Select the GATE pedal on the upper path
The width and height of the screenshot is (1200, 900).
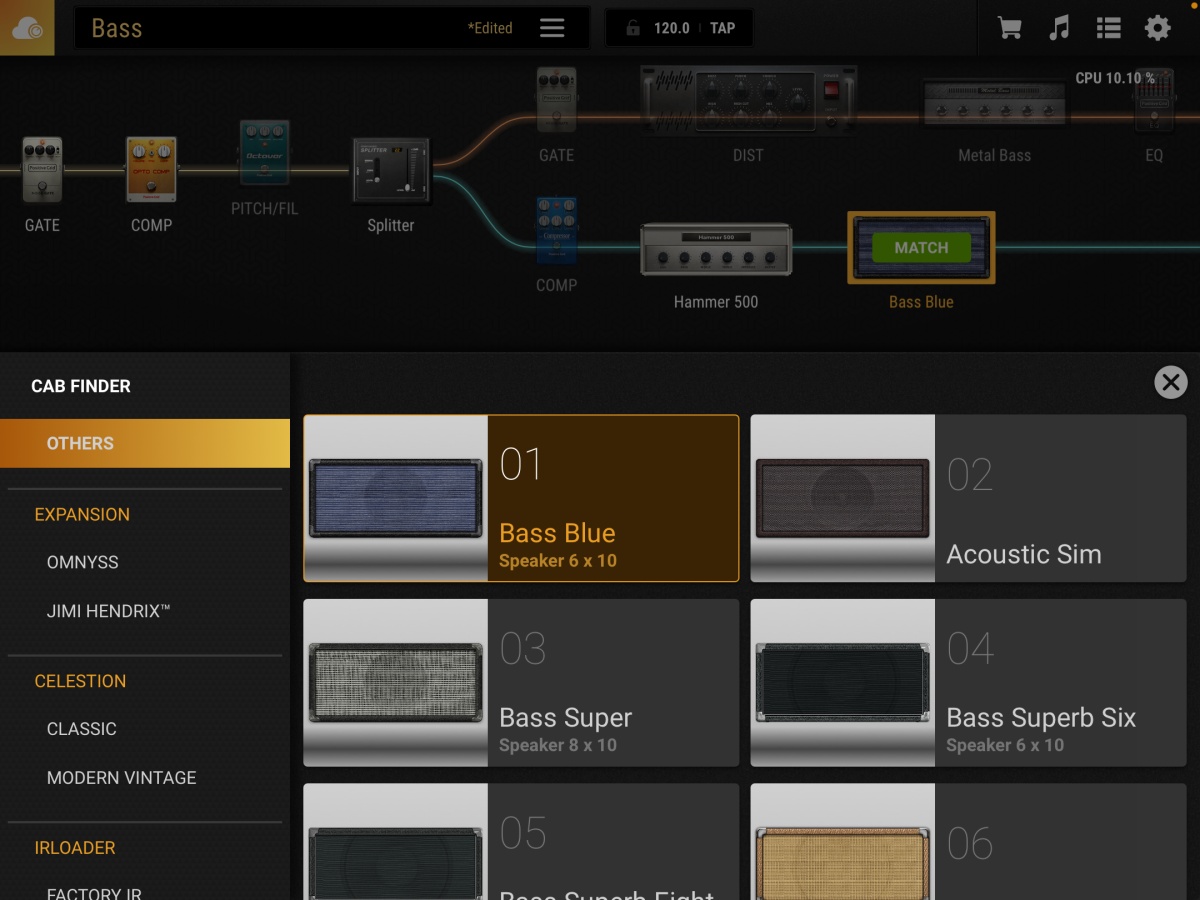click(556, 101)
